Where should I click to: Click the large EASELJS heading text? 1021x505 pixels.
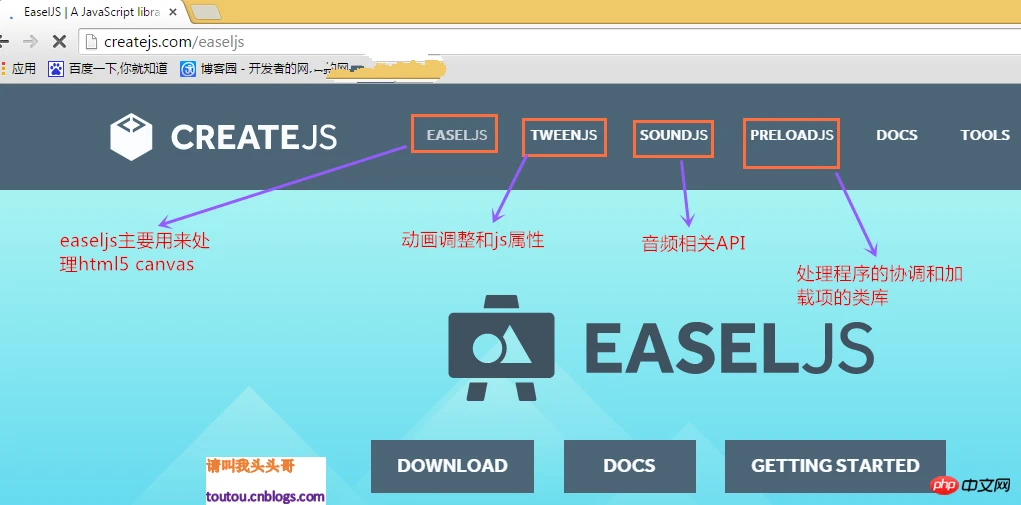click(729, 349)
